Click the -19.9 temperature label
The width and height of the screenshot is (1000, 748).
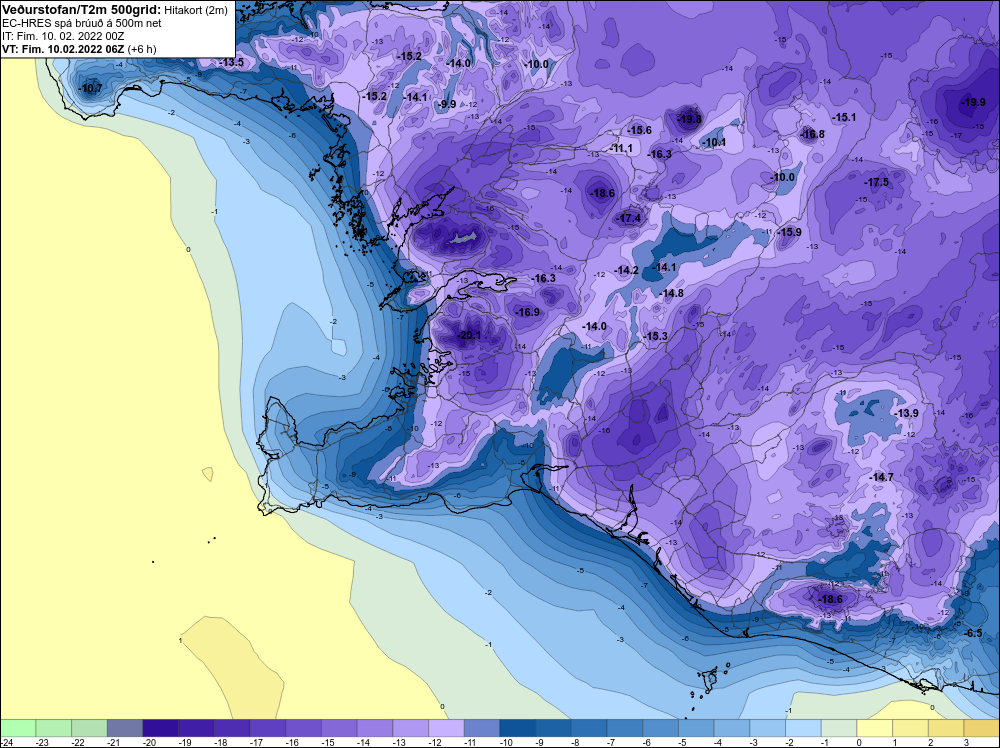pos(973,102)
